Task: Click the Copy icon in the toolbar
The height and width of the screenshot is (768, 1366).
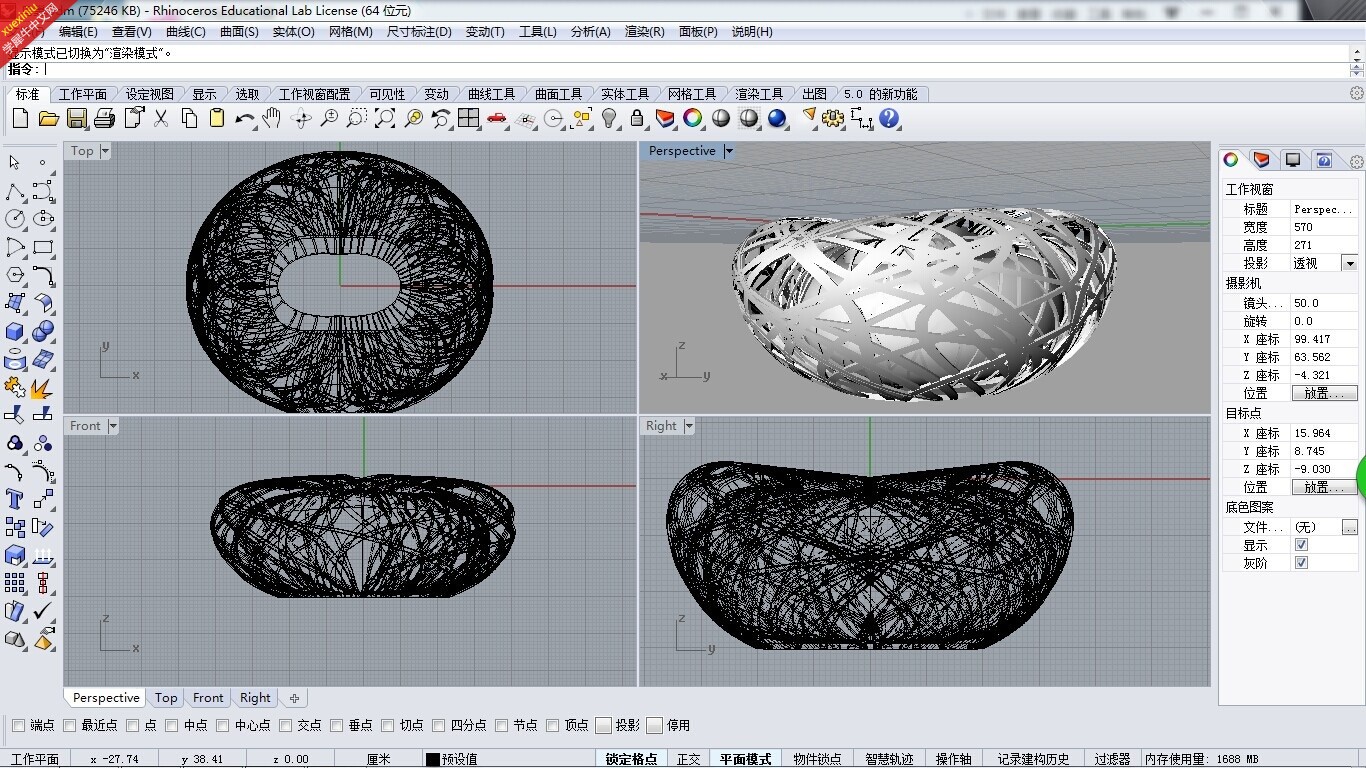Action: [189, 118]
